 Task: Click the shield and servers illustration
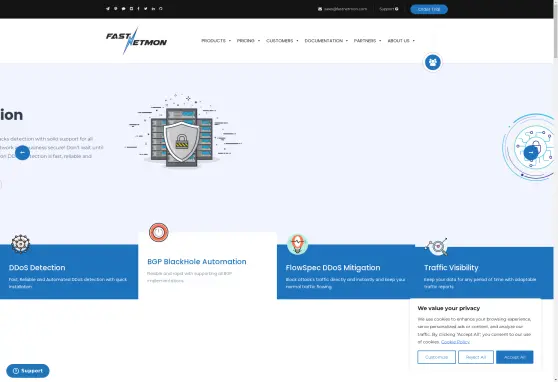pos(183,131)
